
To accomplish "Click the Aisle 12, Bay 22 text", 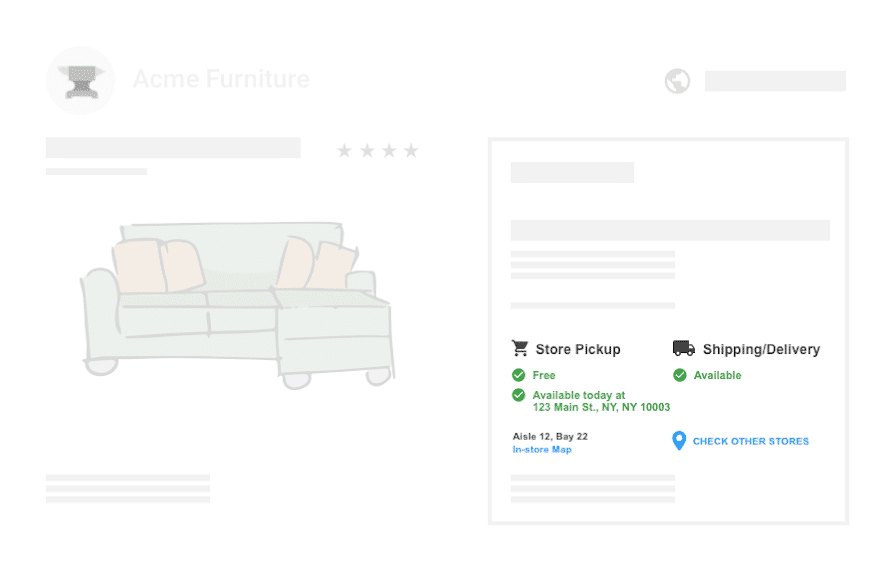I will [550, 436].
